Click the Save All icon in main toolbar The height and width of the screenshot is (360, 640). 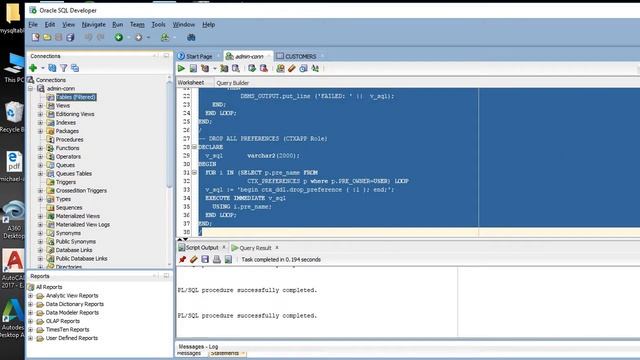(70, 38)
